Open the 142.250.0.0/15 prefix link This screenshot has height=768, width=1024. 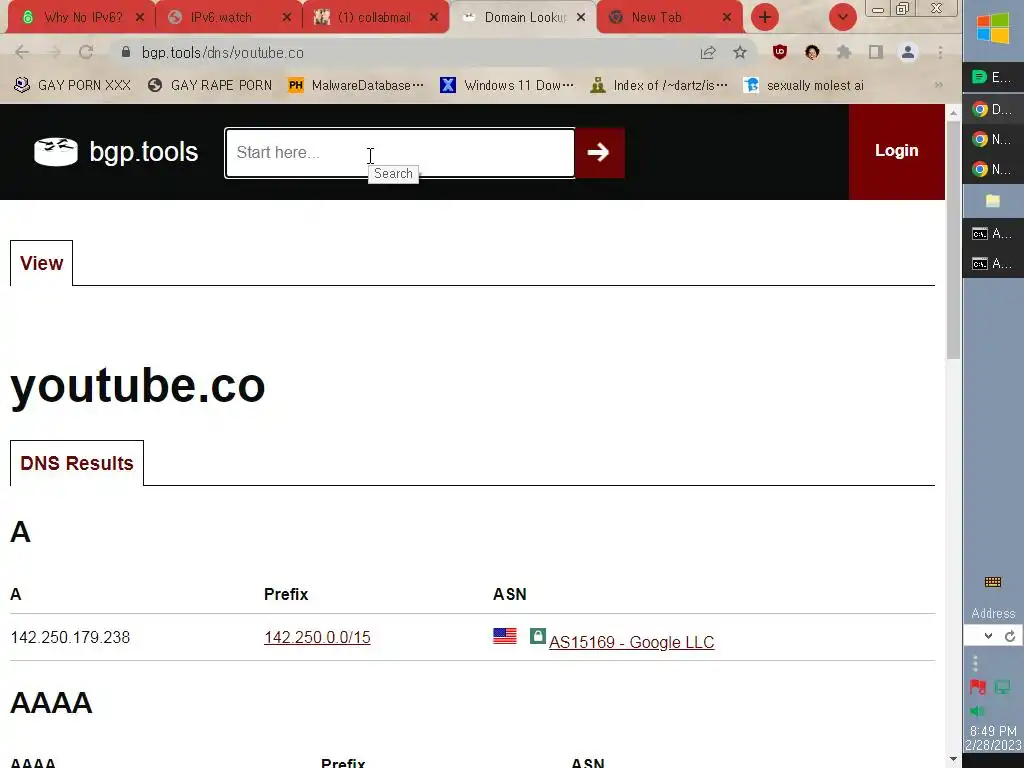click(317, 637)
